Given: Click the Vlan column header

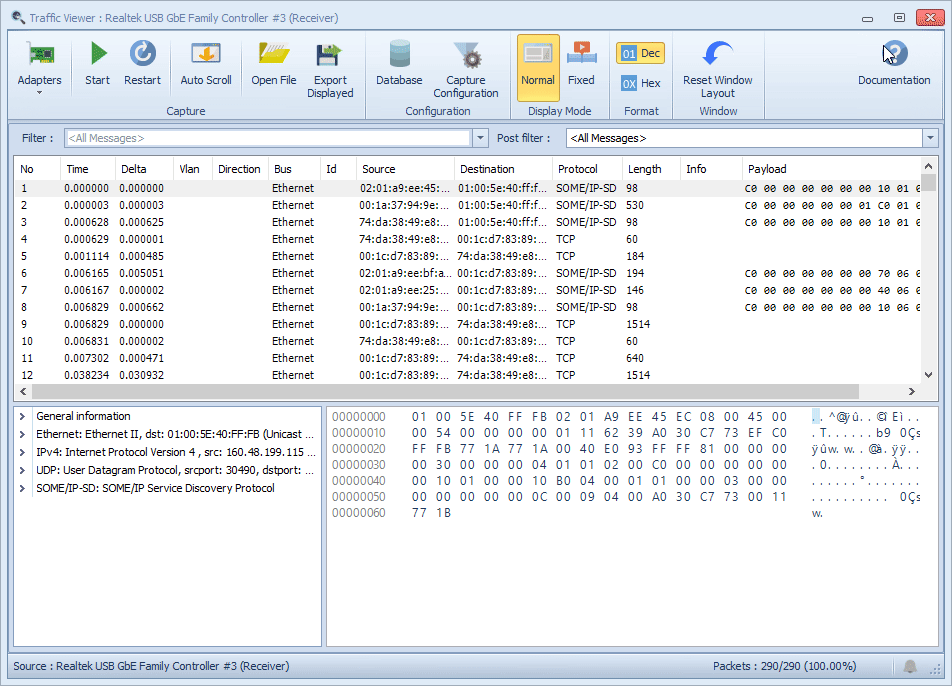Looking at the screenshot, I should (193, 169).
